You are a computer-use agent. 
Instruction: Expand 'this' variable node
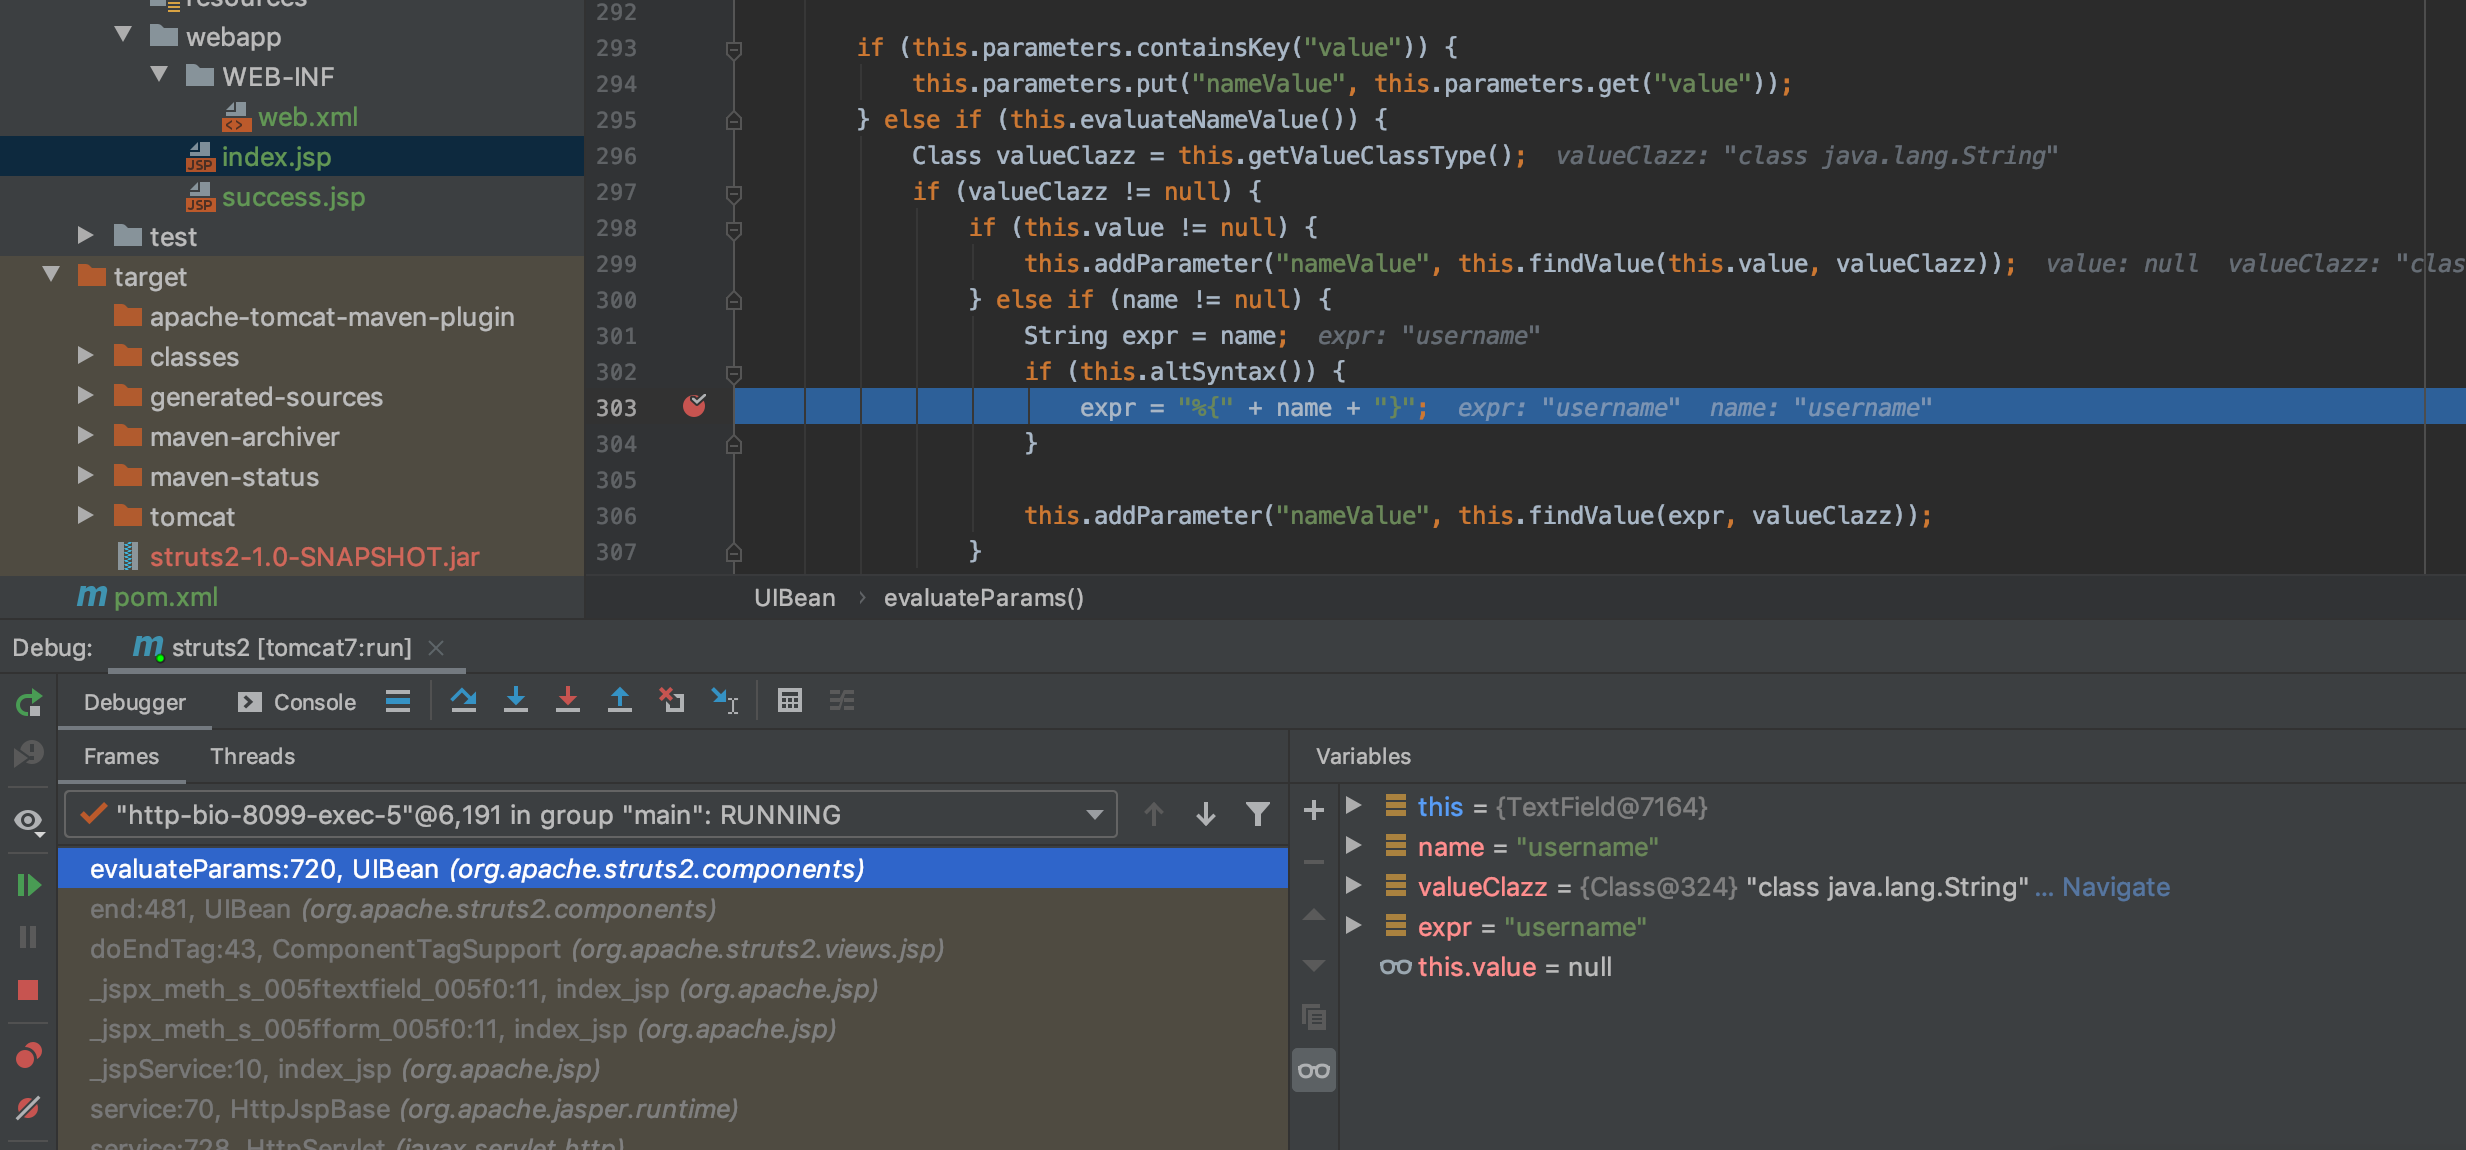(x=1354, y=806)
